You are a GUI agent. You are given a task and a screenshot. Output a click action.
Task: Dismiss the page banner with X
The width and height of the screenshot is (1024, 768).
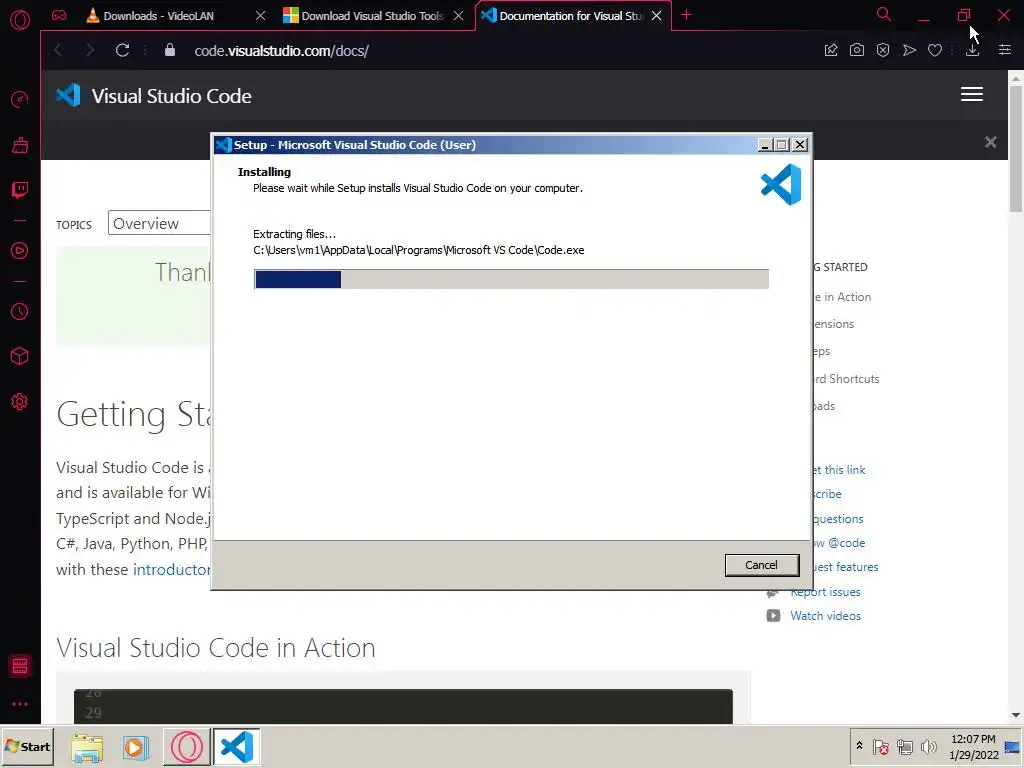pyautogui.click(x=991, y=142)
